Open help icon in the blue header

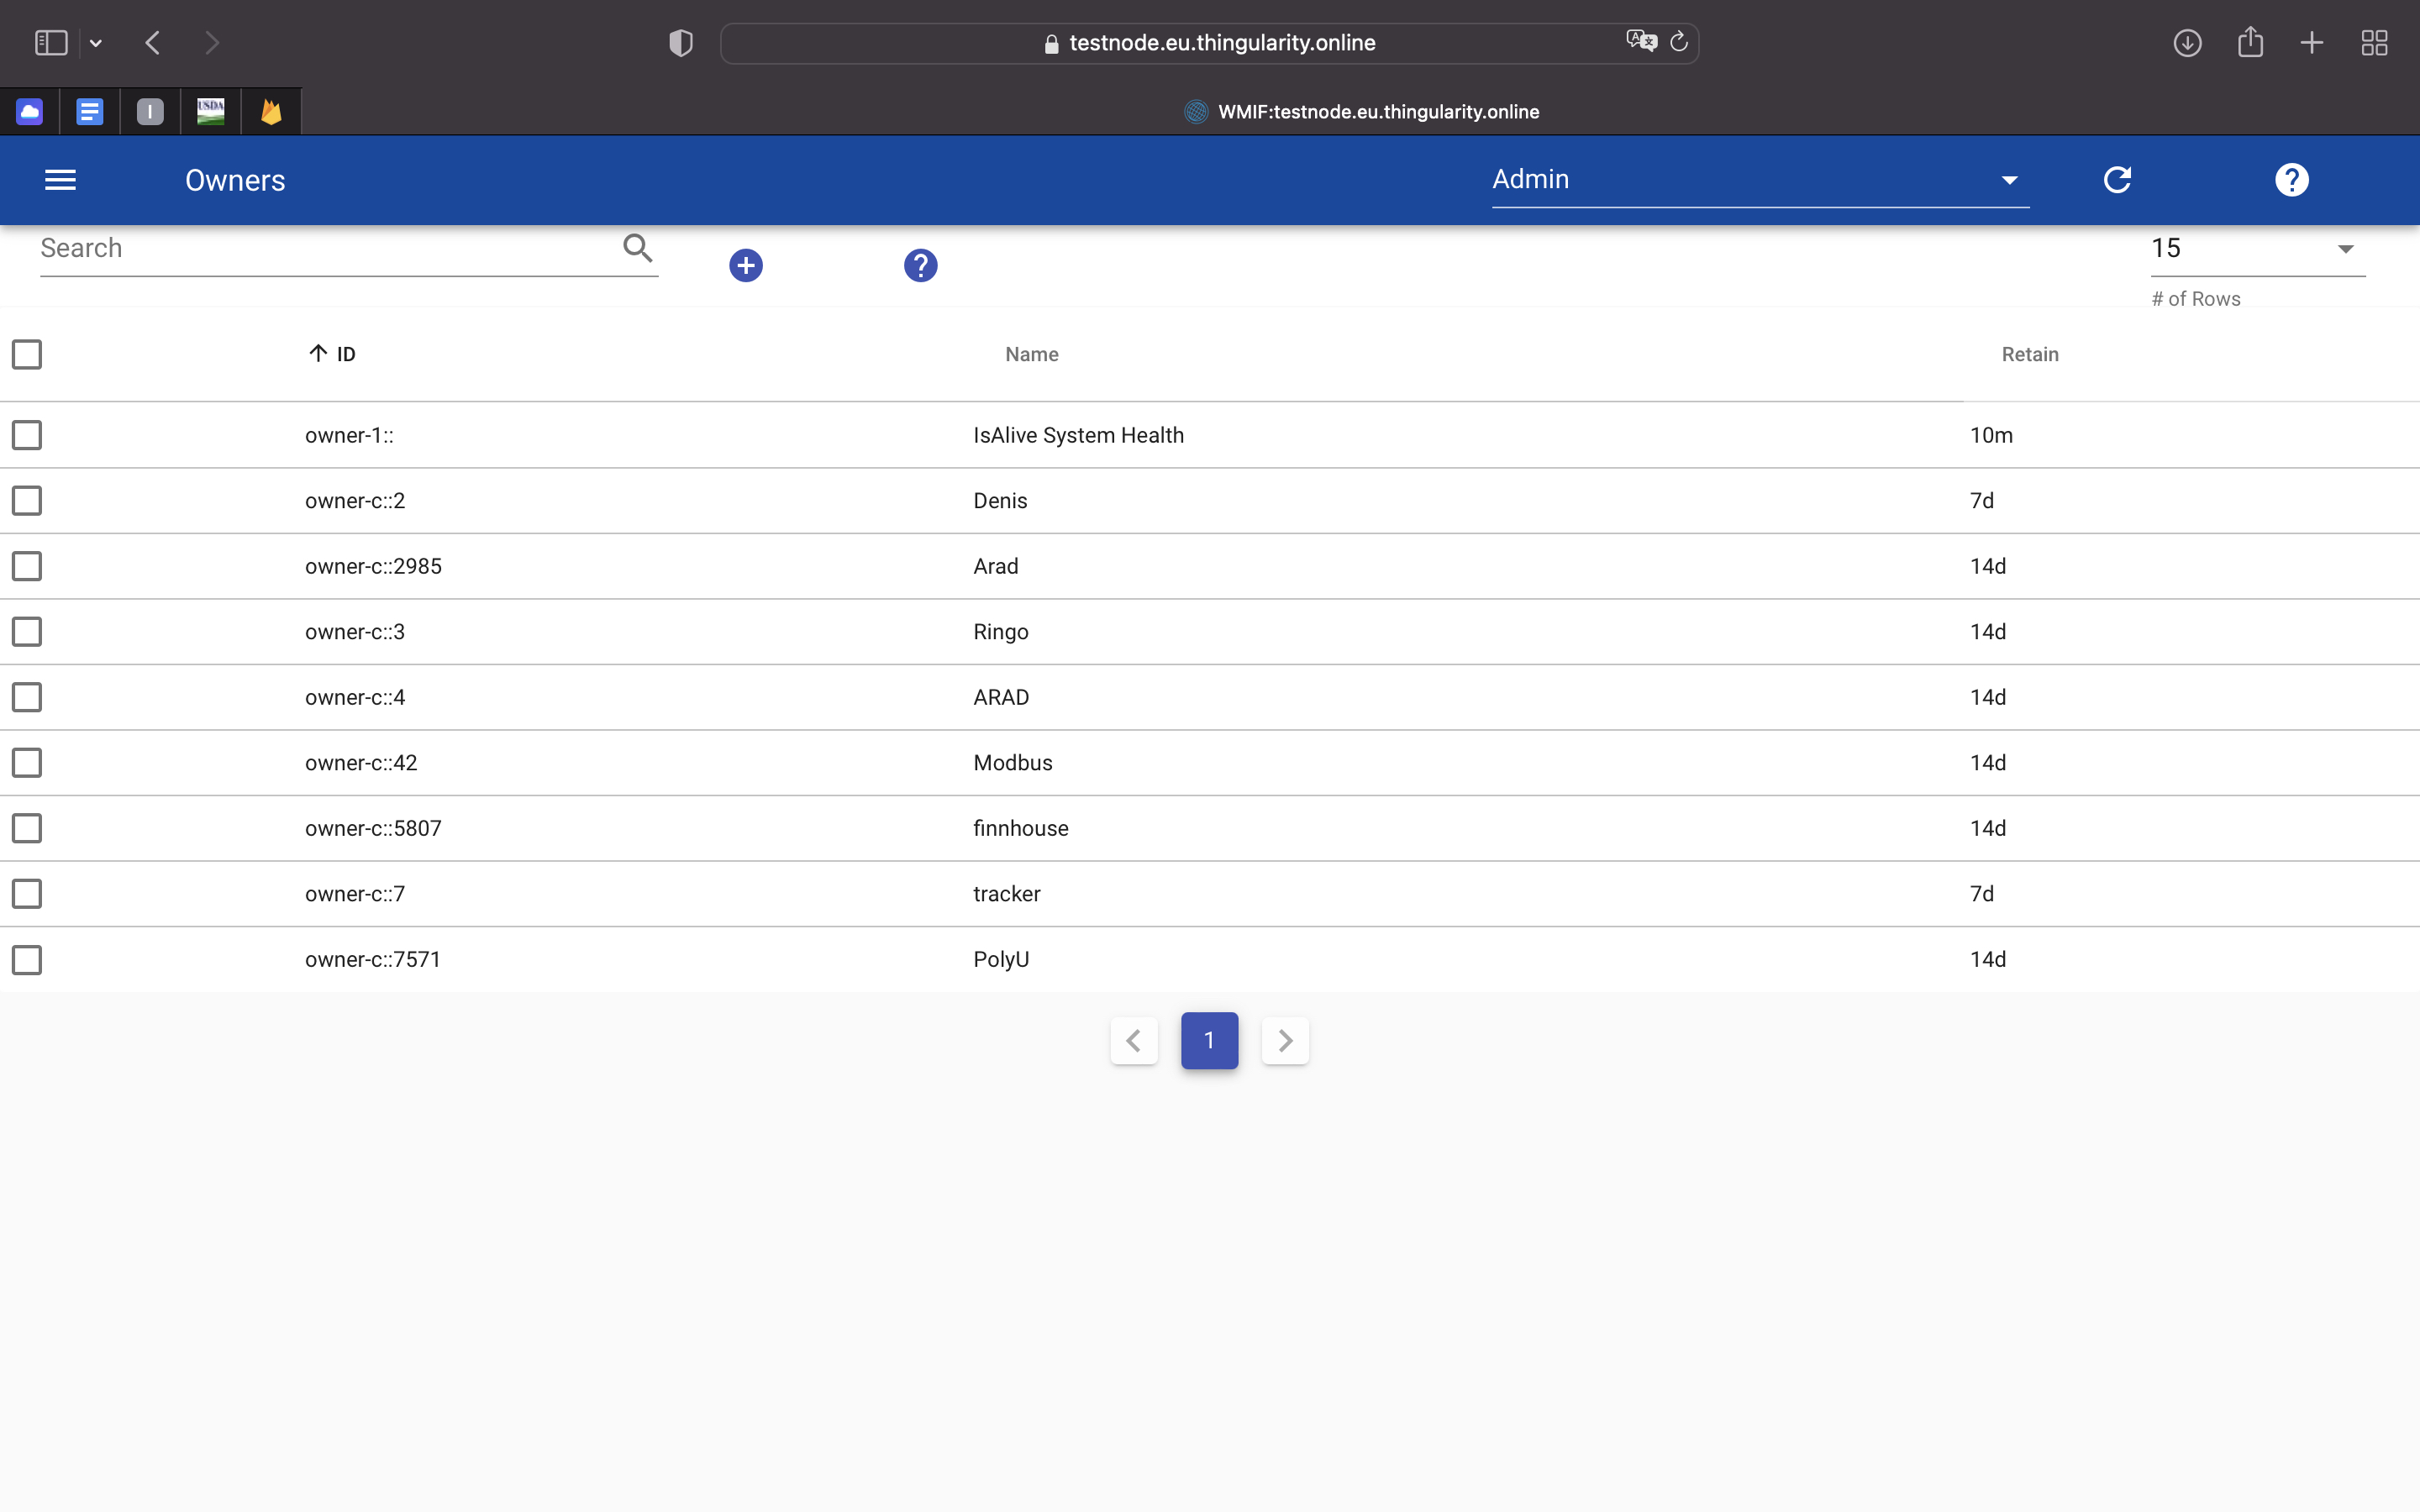[2291, 180]
